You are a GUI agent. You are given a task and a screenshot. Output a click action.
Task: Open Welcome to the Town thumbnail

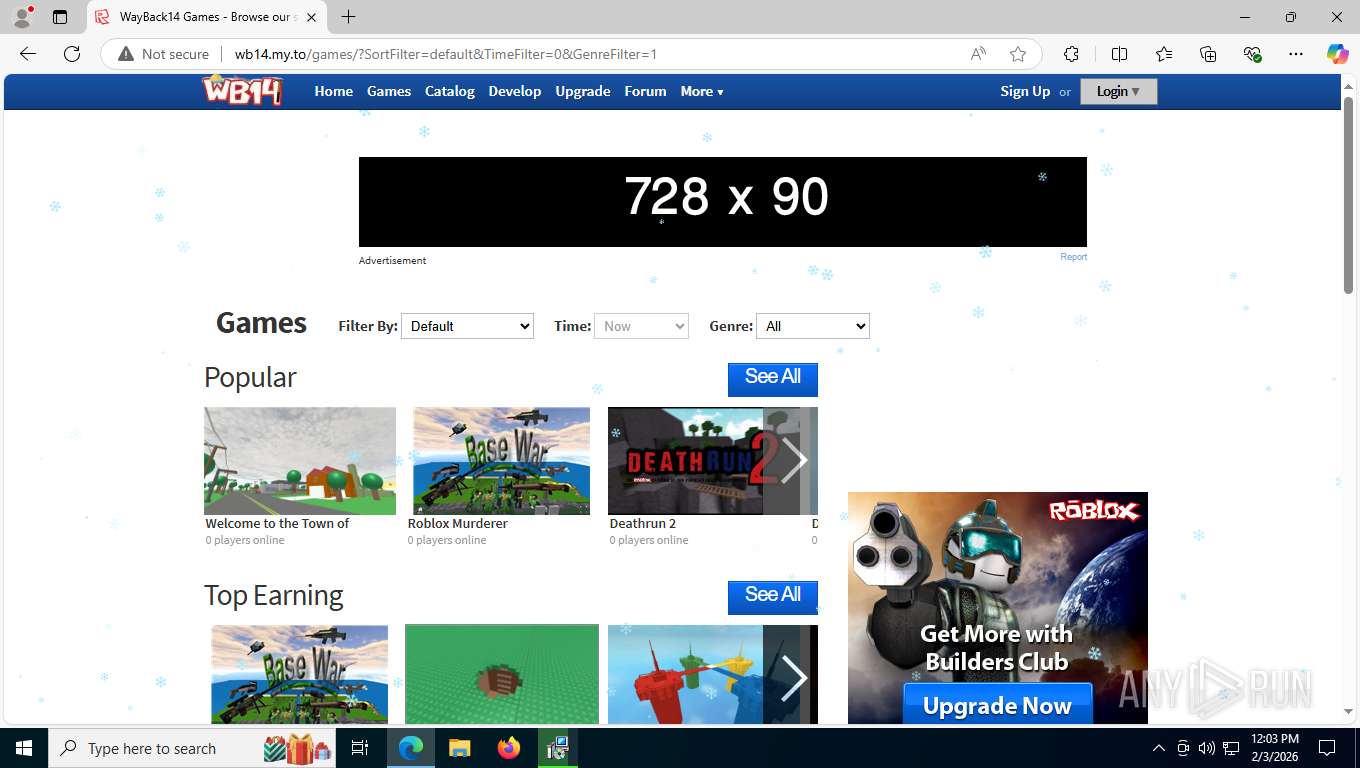tap(300, 461)
